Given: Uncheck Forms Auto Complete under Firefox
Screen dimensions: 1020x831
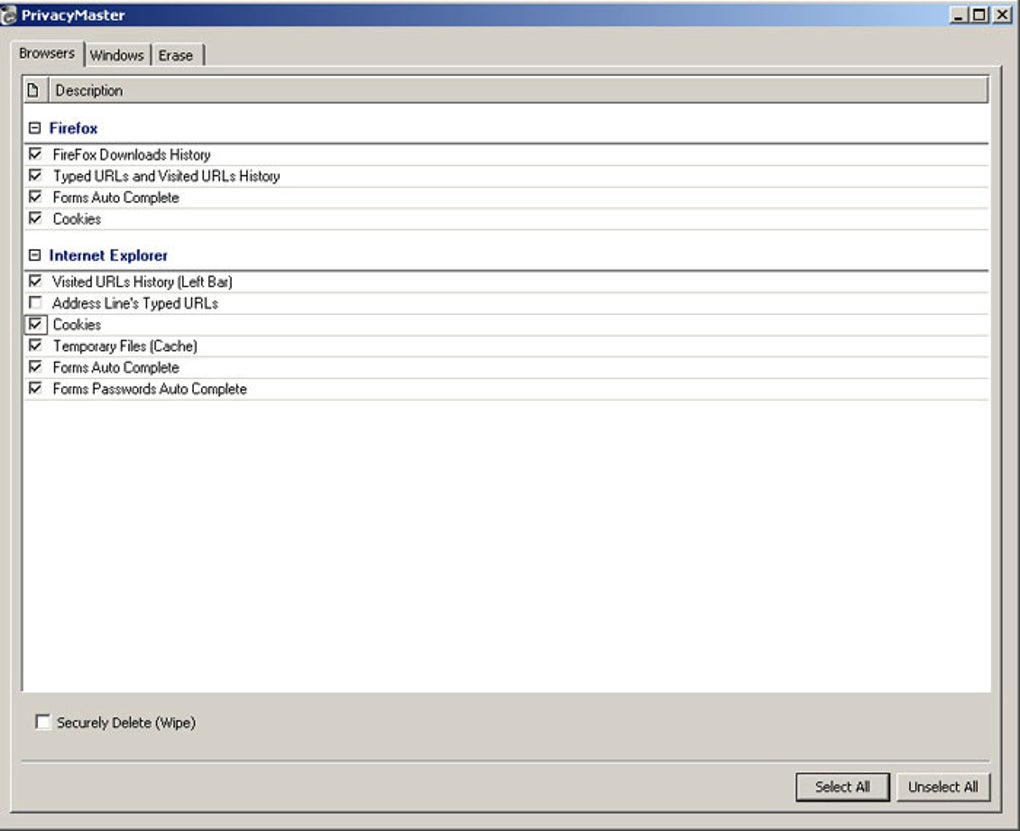Looking at the screenshot, I should pos(36,197).
